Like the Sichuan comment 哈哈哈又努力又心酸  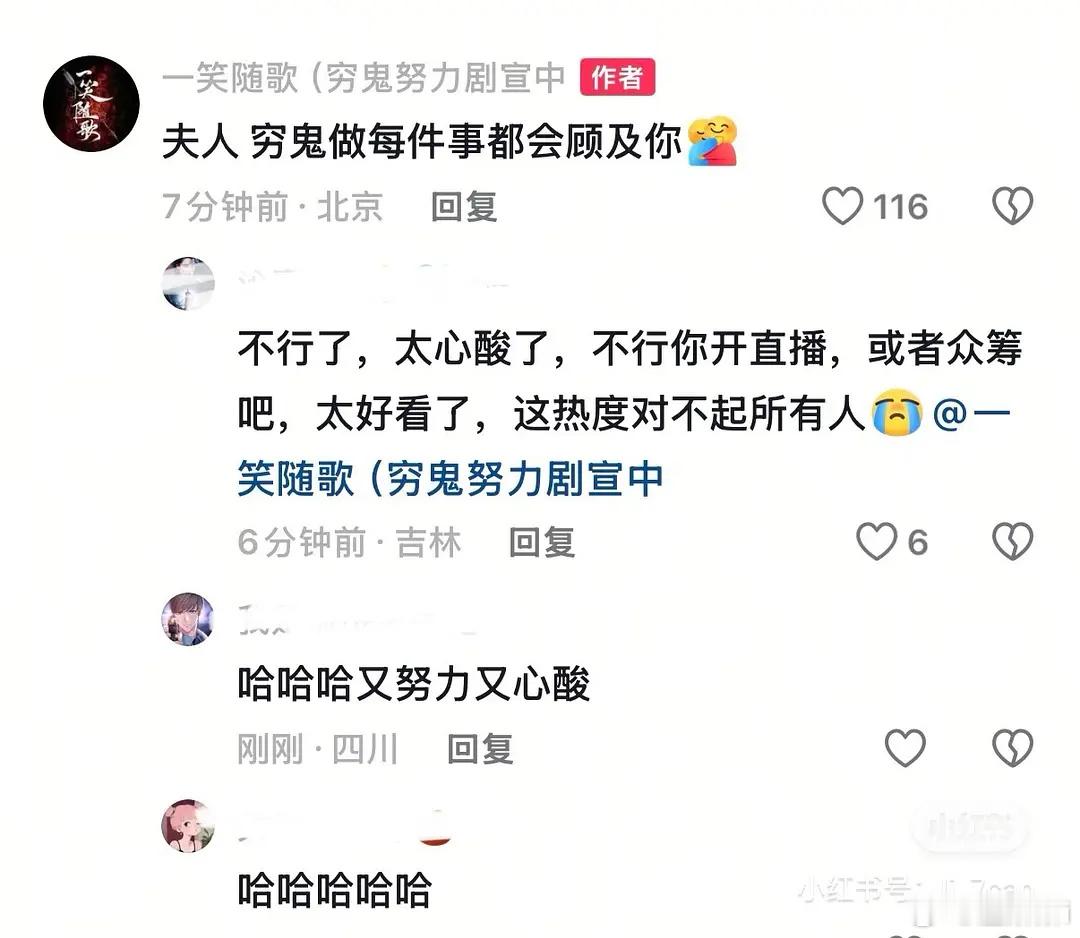point(904,748)
